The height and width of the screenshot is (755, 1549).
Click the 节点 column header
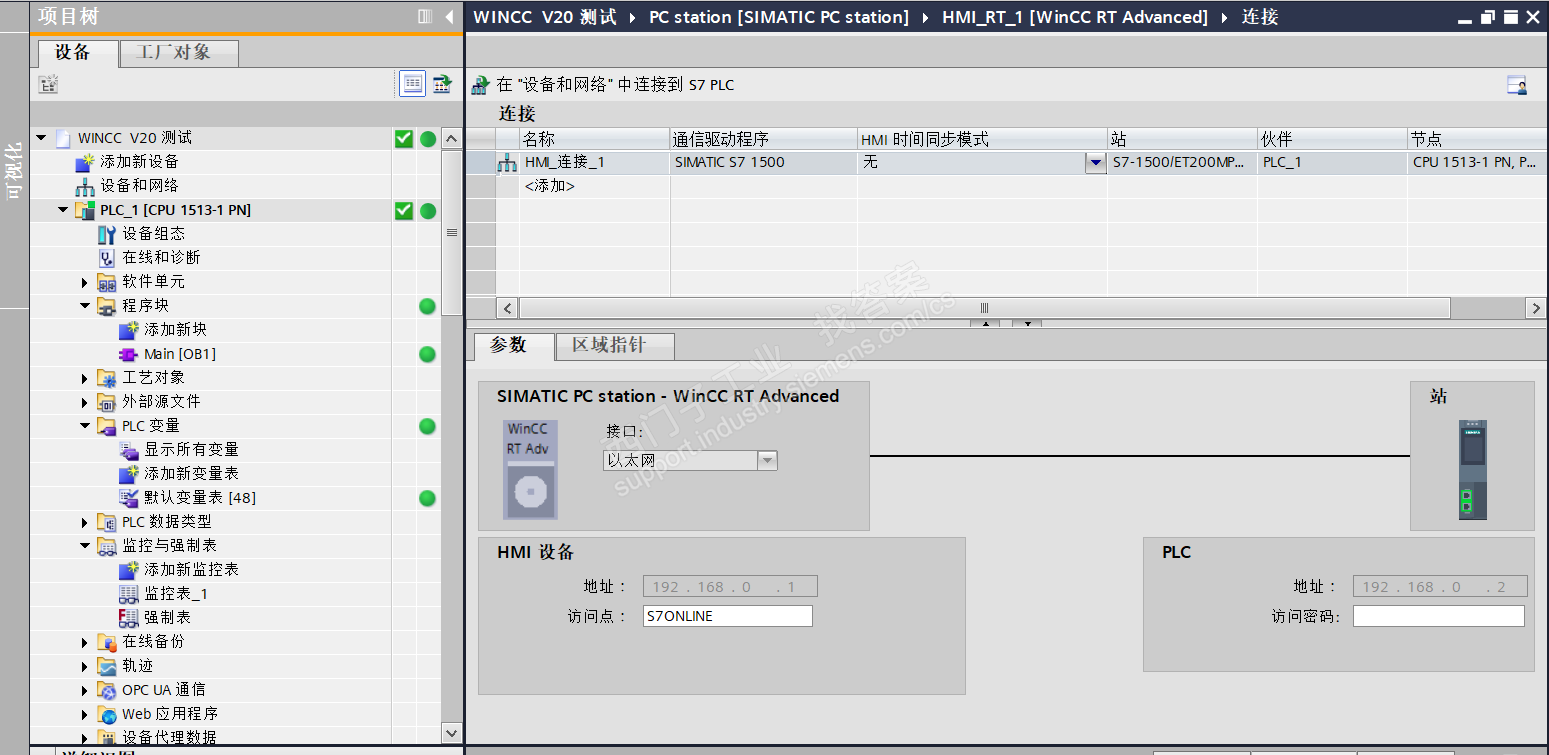pyautogui.click(x=1477, y=139)
